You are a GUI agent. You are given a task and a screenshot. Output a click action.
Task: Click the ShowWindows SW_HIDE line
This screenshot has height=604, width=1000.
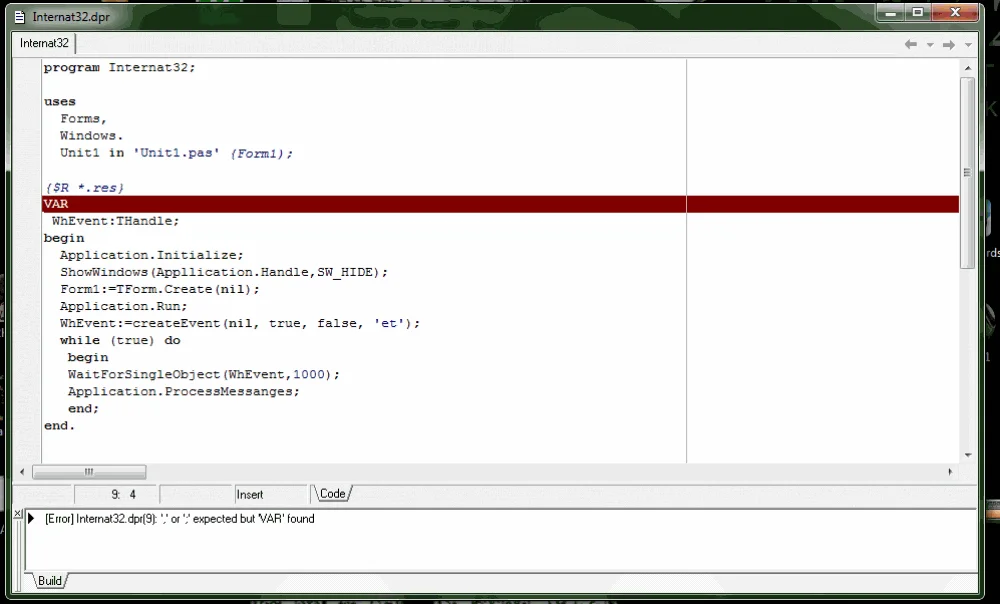click(224, 272)
